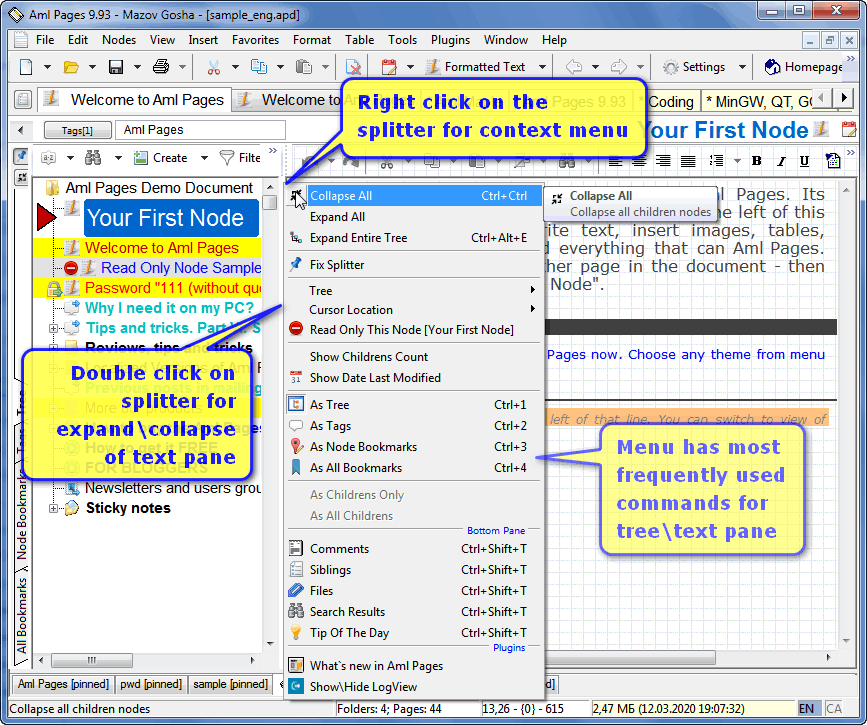Click the Tags[1] button
Viewport: 867px width, 725px height.
coord(77,131)
